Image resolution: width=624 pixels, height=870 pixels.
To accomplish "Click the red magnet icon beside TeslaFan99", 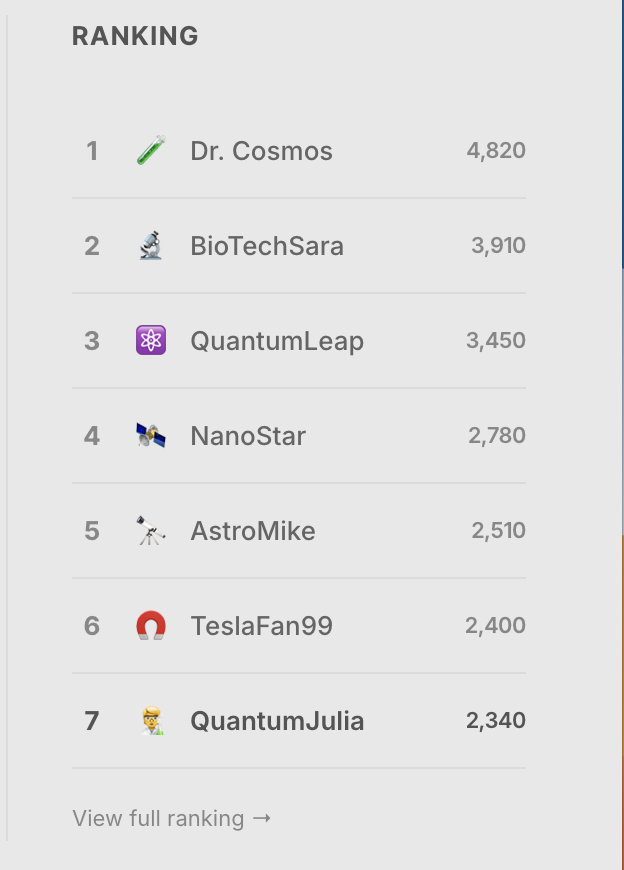I will coord(151,626).
